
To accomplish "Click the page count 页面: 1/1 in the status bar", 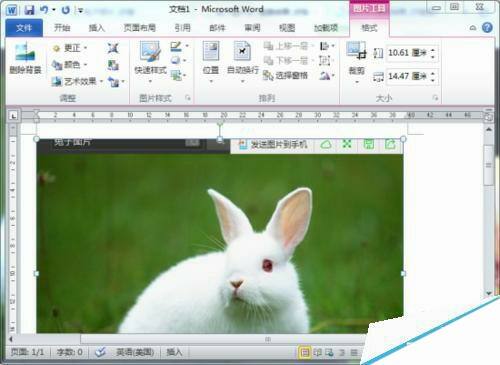I will pyautogui.click(x=27, y=352).
